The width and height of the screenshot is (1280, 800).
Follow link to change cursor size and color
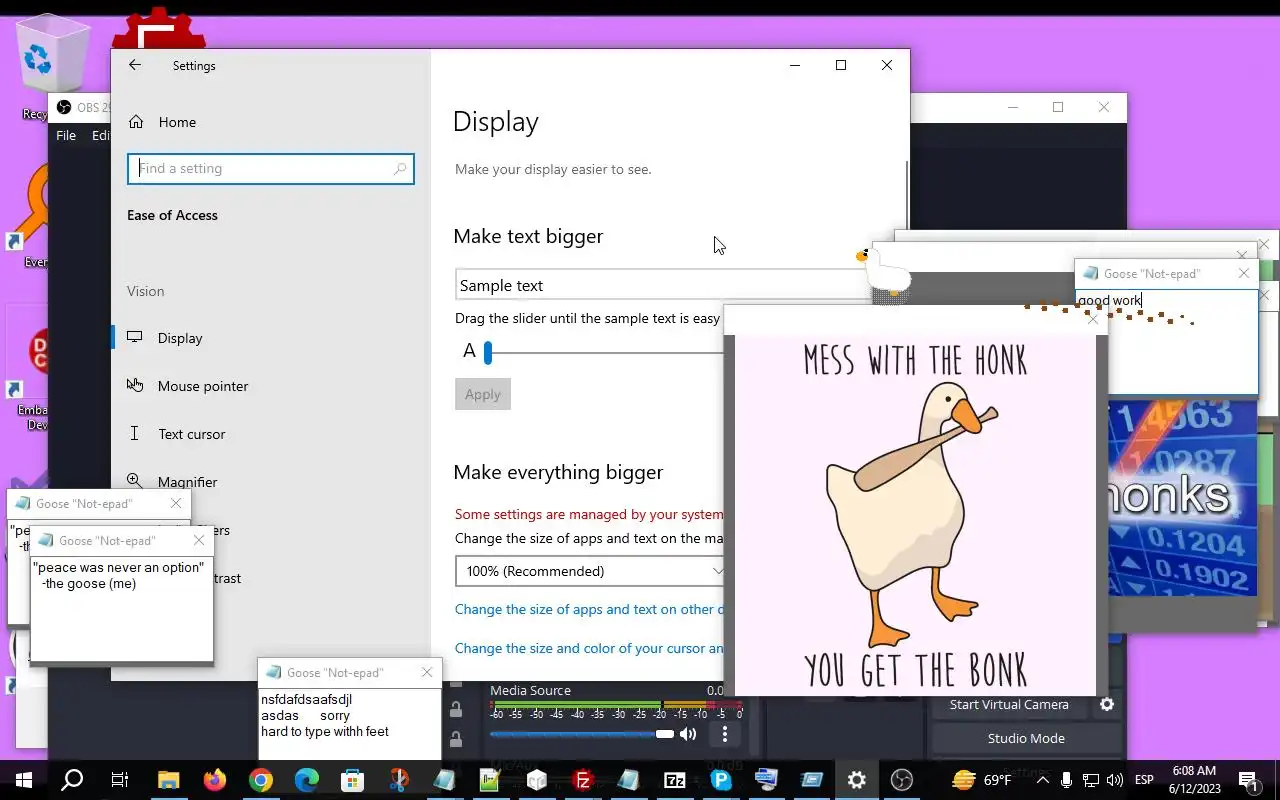pos(589,648)
